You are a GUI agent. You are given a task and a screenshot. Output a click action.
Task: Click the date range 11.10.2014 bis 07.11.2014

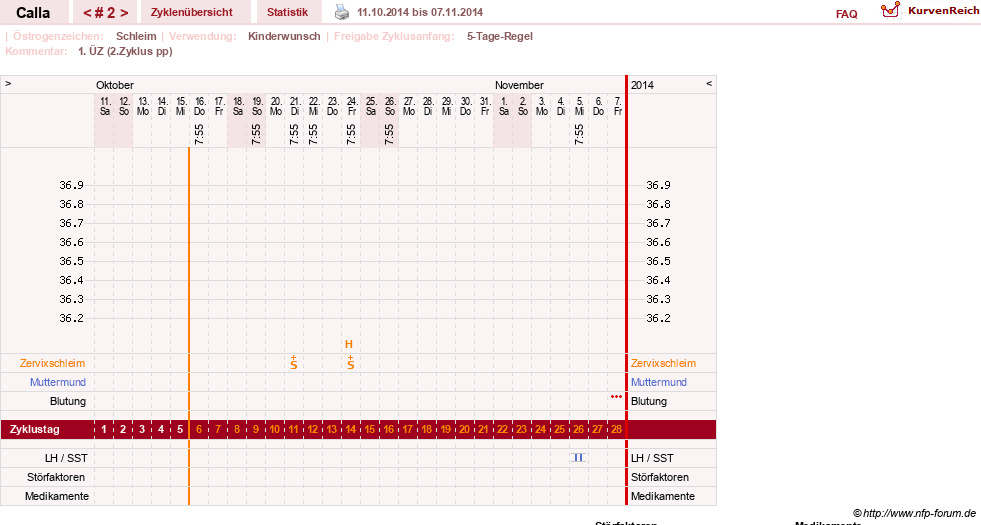420,13
